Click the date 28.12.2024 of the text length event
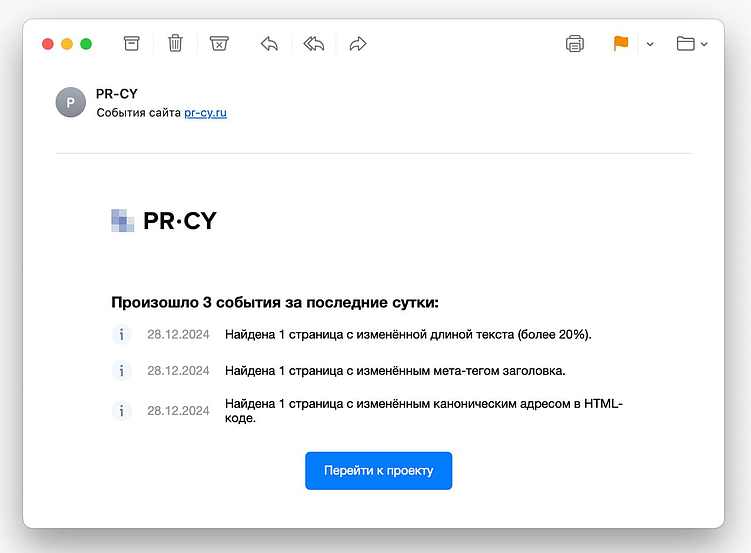The image size is (751, 553). coord(178,334)
